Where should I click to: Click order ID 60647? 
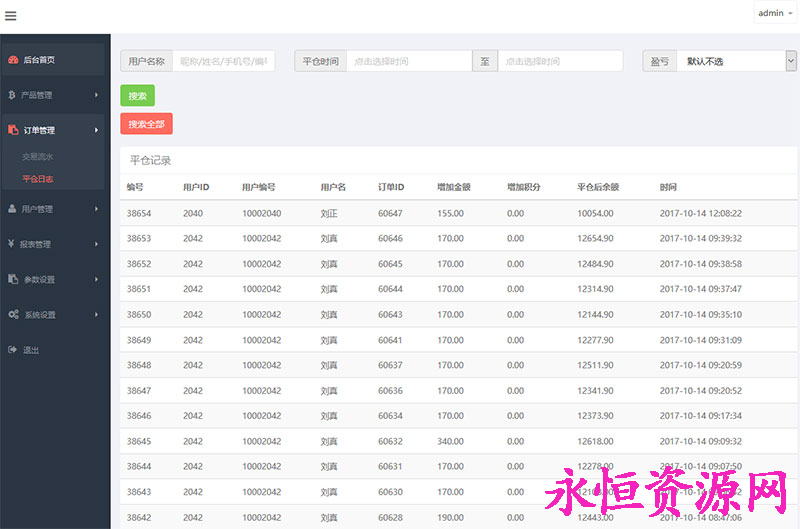click(x=390, y=213)
